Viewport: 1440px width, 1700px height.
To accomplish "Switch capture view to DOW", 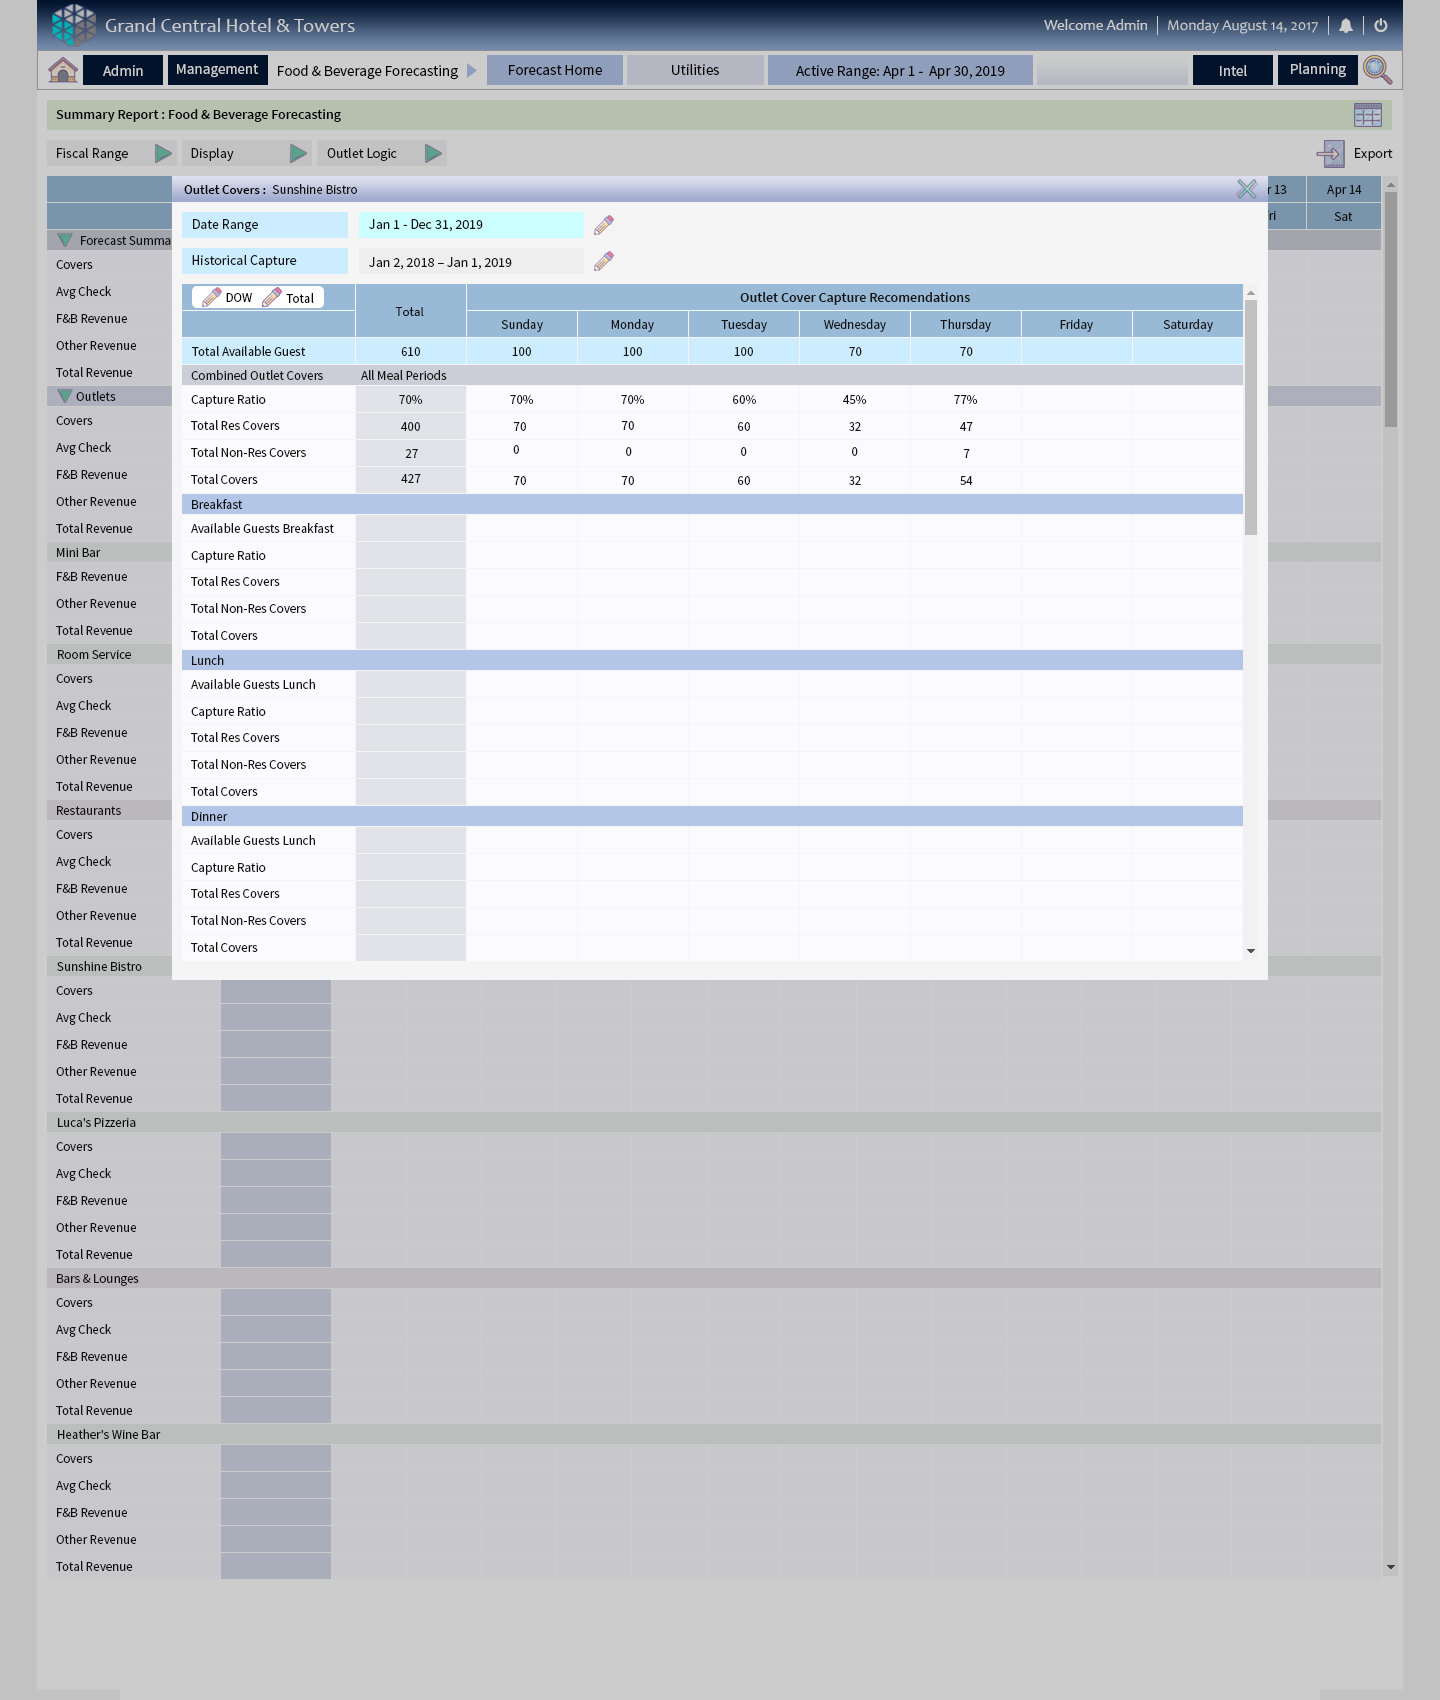I will (x=228, y=298).
